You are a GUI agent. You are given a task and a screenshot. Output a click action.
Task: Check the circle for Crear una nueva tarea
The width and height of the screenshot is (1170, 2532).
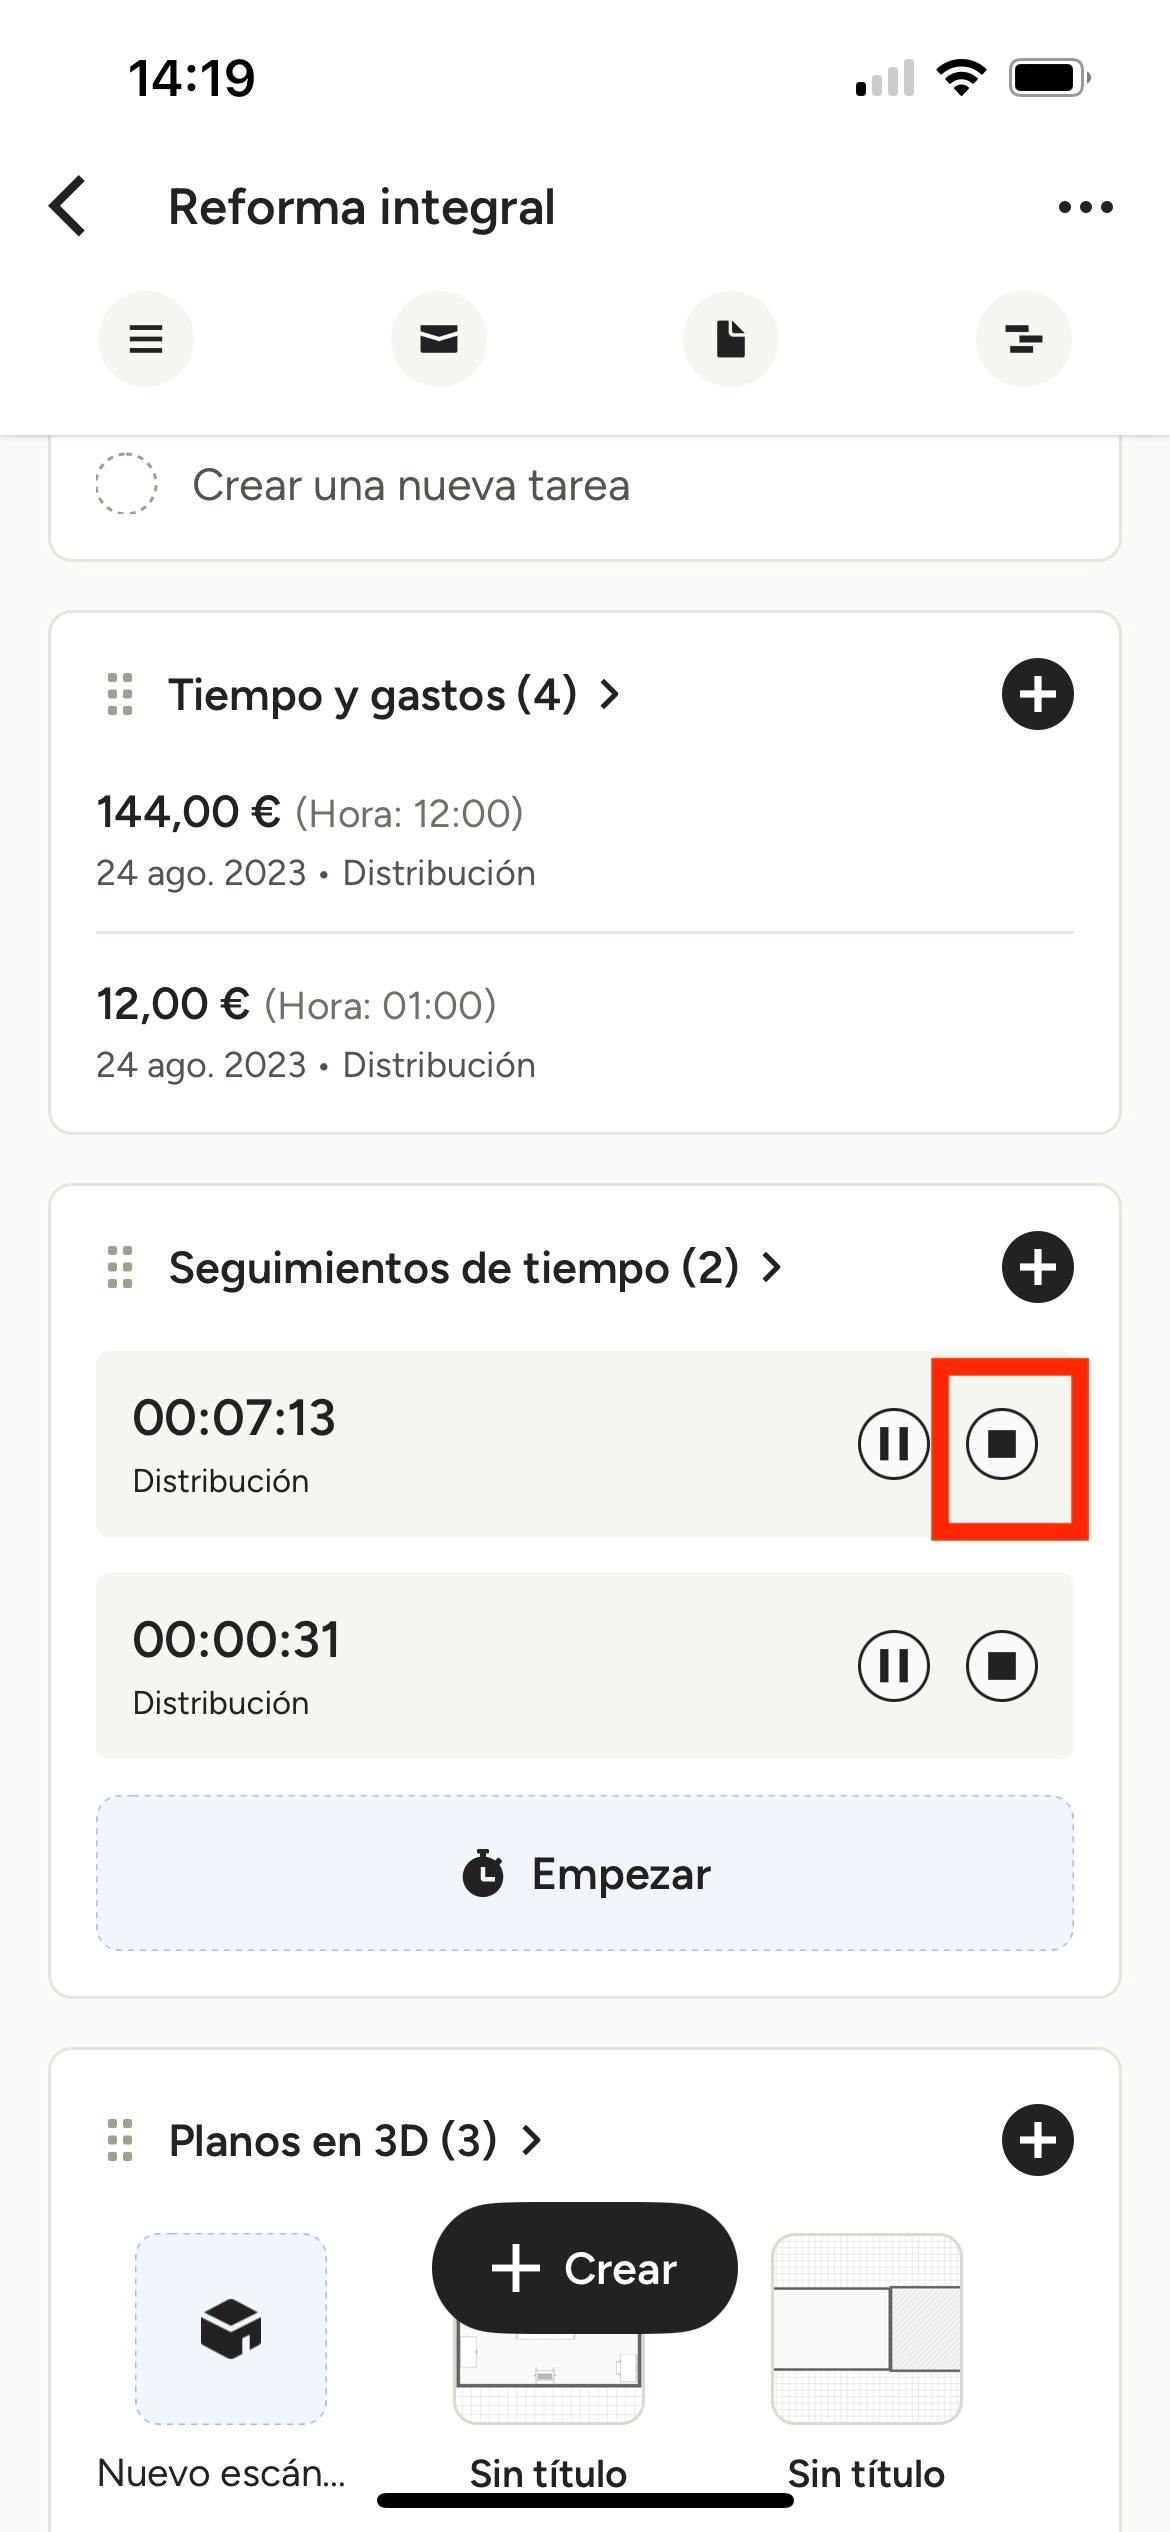tap(126, 485)
